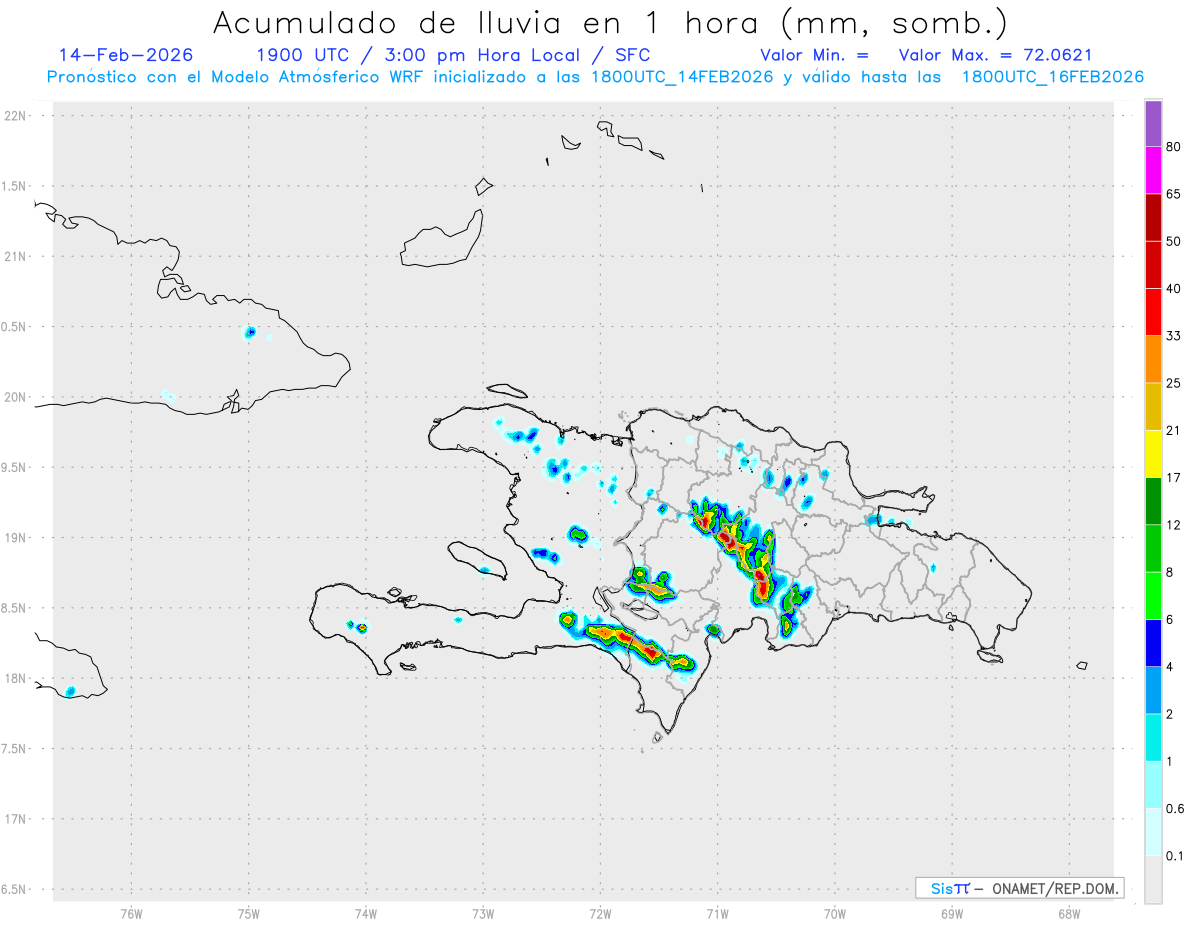This screenshot has width=1200, height=927.
Task: Click the longitude label '74W'
Action: point(366,912)
